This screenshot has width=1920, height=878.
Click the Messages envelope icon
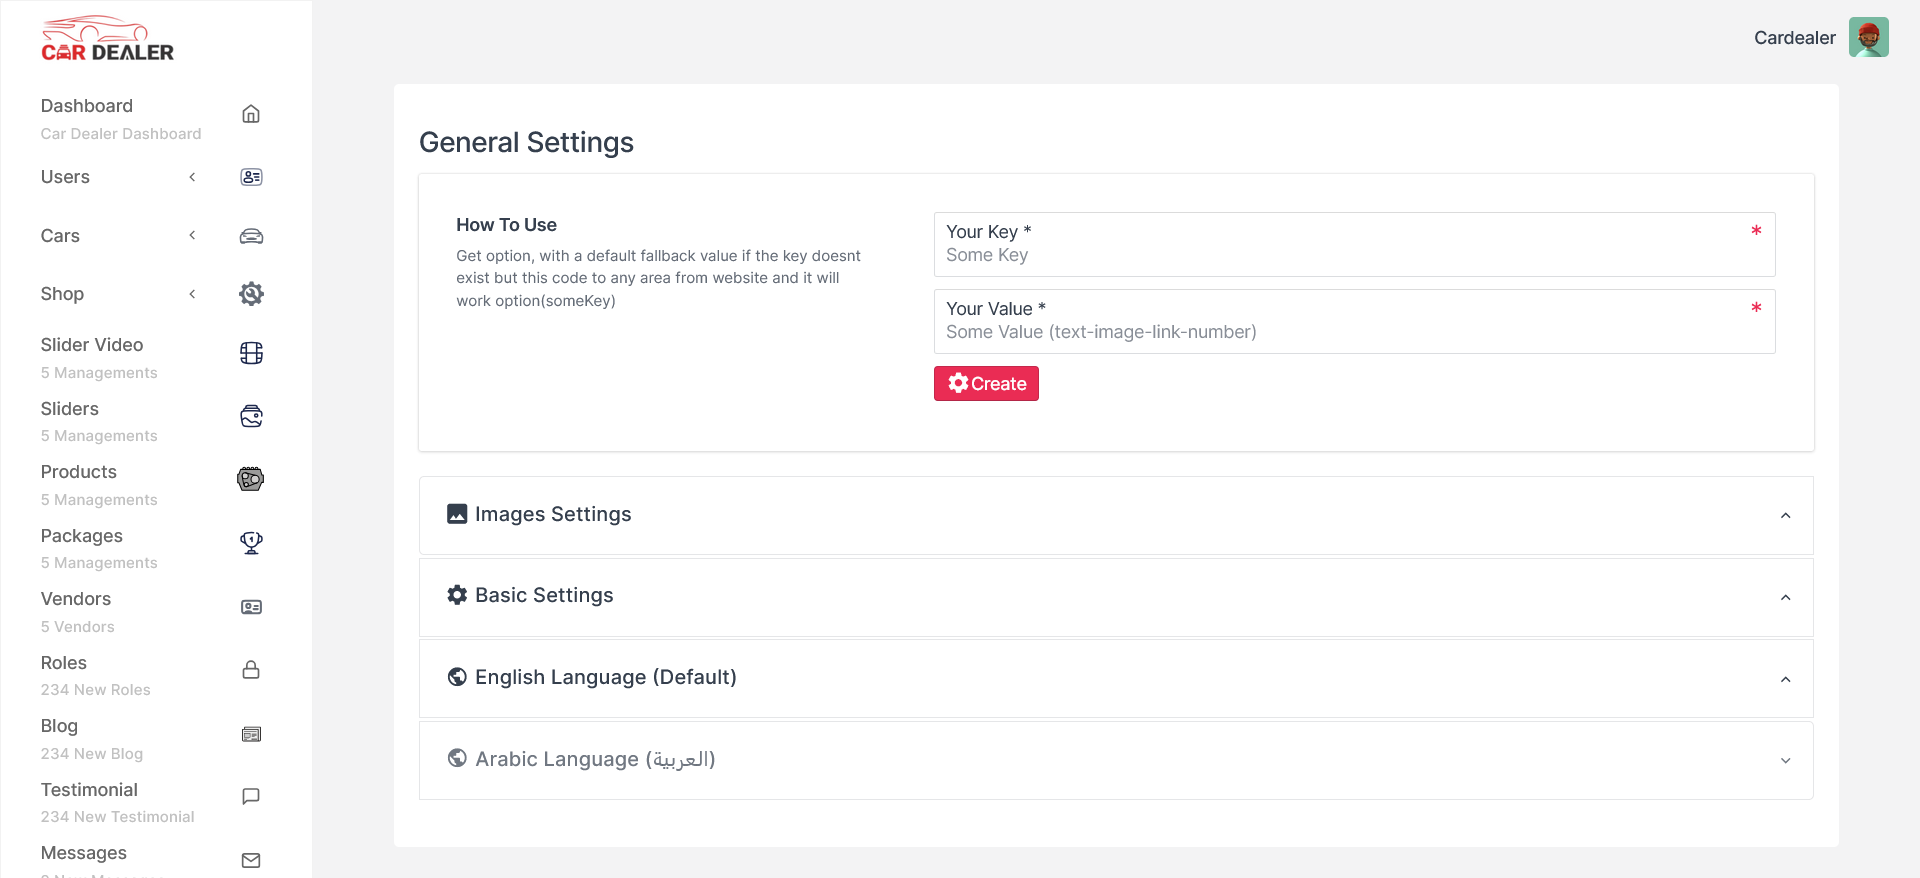[251, 860]
